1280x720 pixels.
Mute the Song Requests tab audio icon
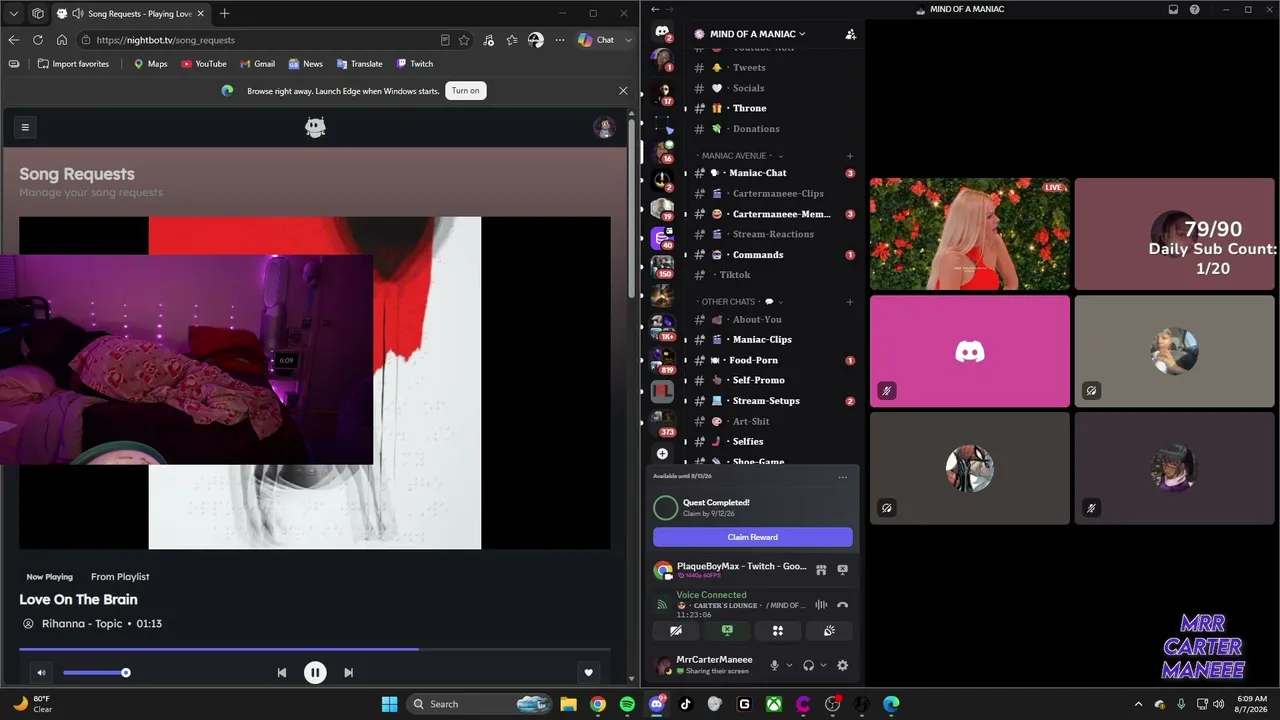(x=78, y=13)
